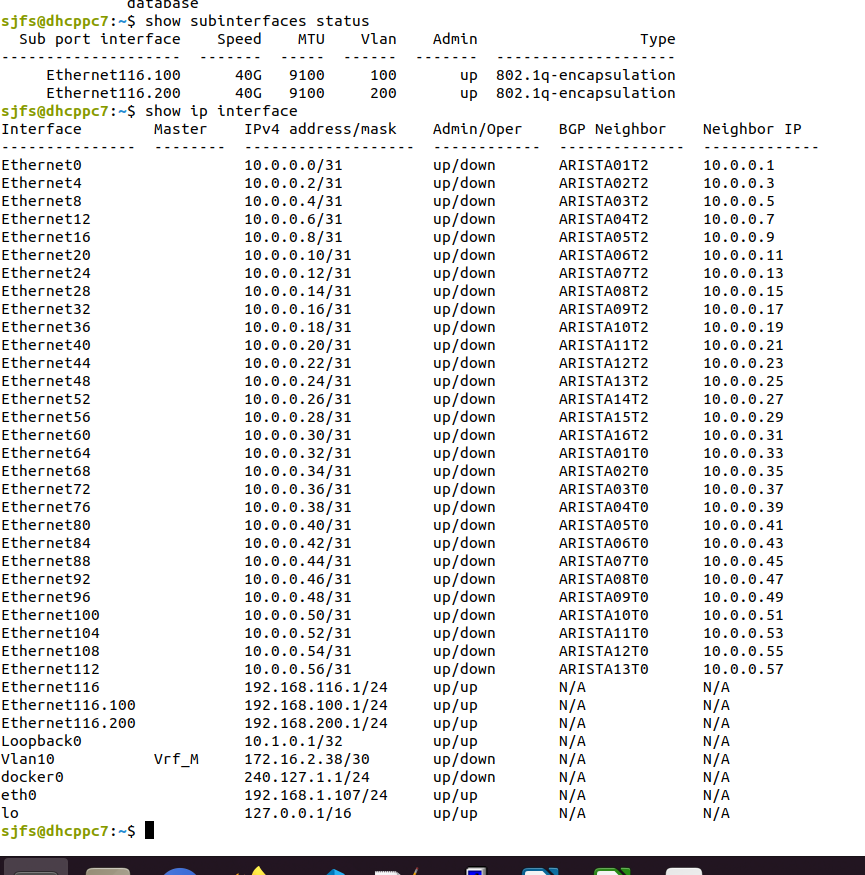This screenshot has width=865, height=875.
Task: Open LibreOffice Calc from the taskbar
Action: [610, 867]
